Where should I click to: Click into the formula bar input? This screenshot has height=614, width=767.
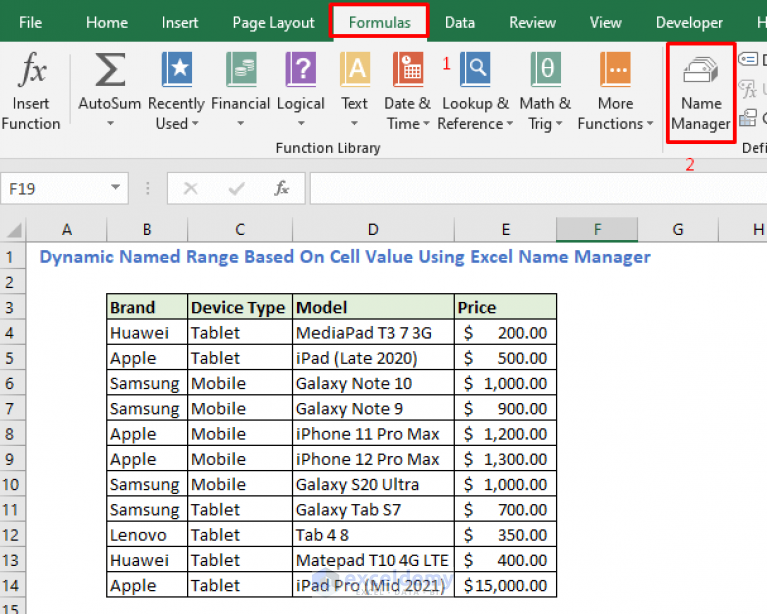click(x=538, y=188)
